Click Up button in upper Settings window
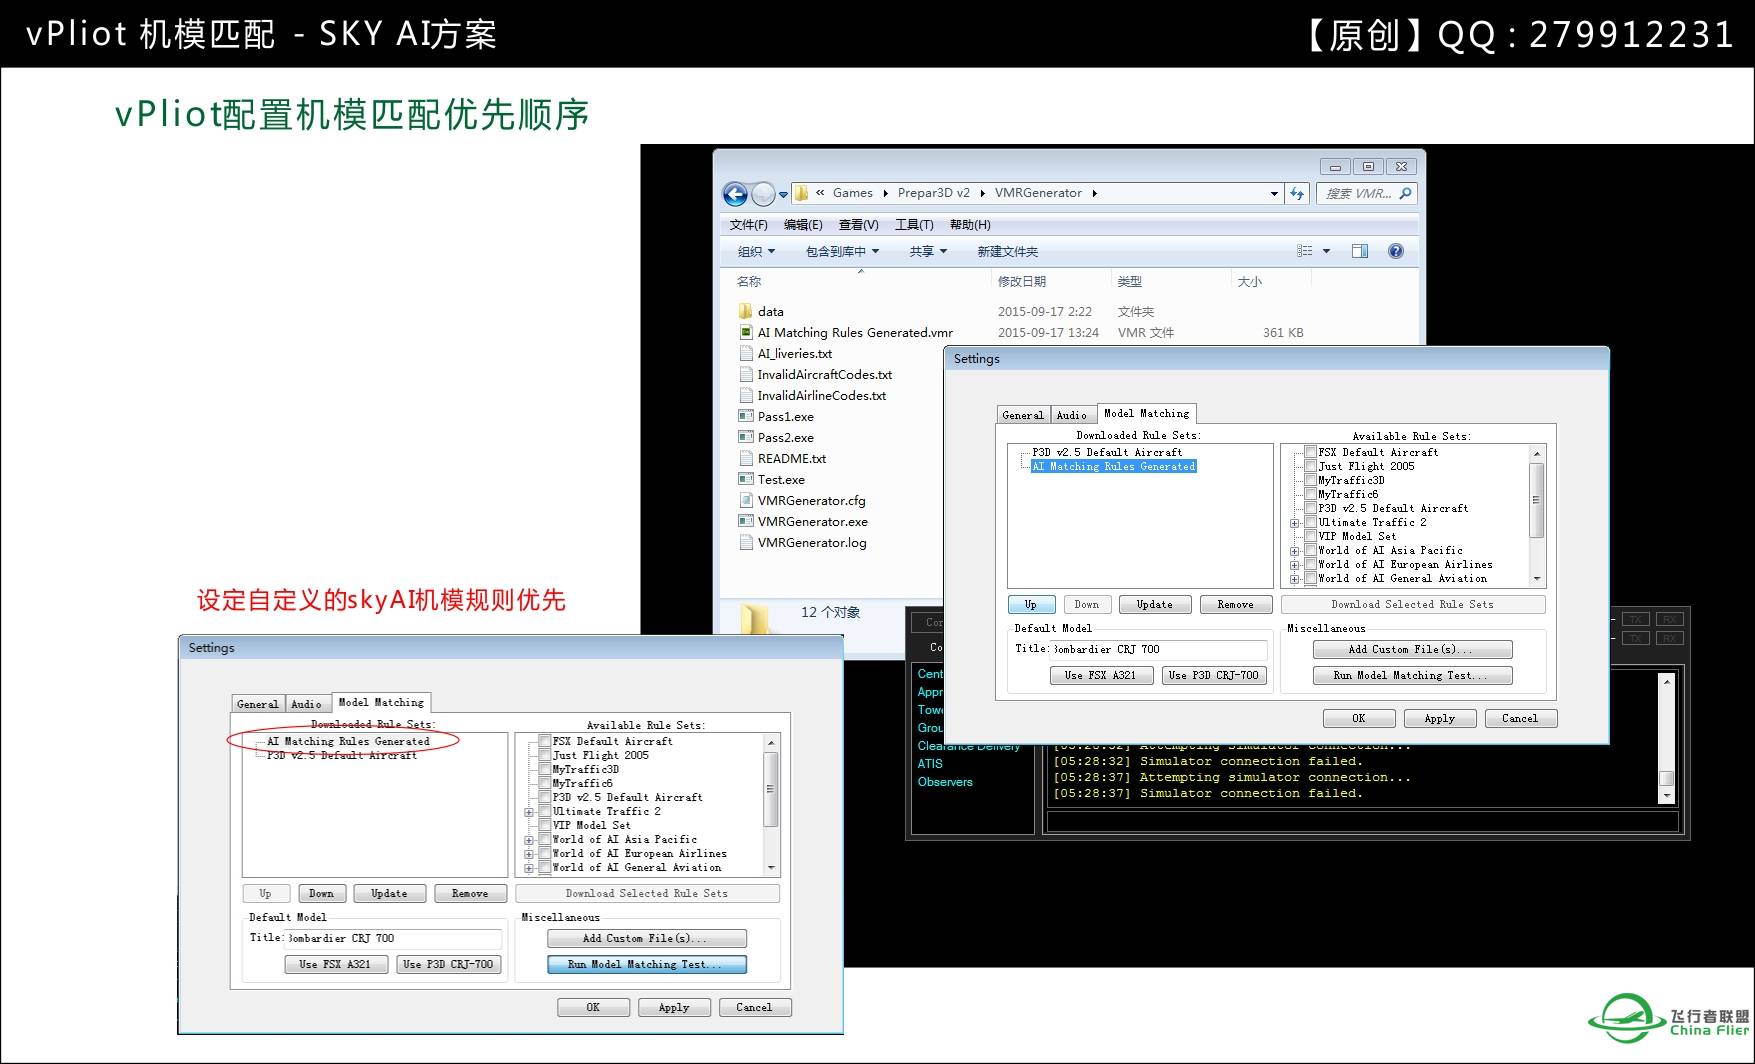 pyautogui.click(x=1030, y=605)
